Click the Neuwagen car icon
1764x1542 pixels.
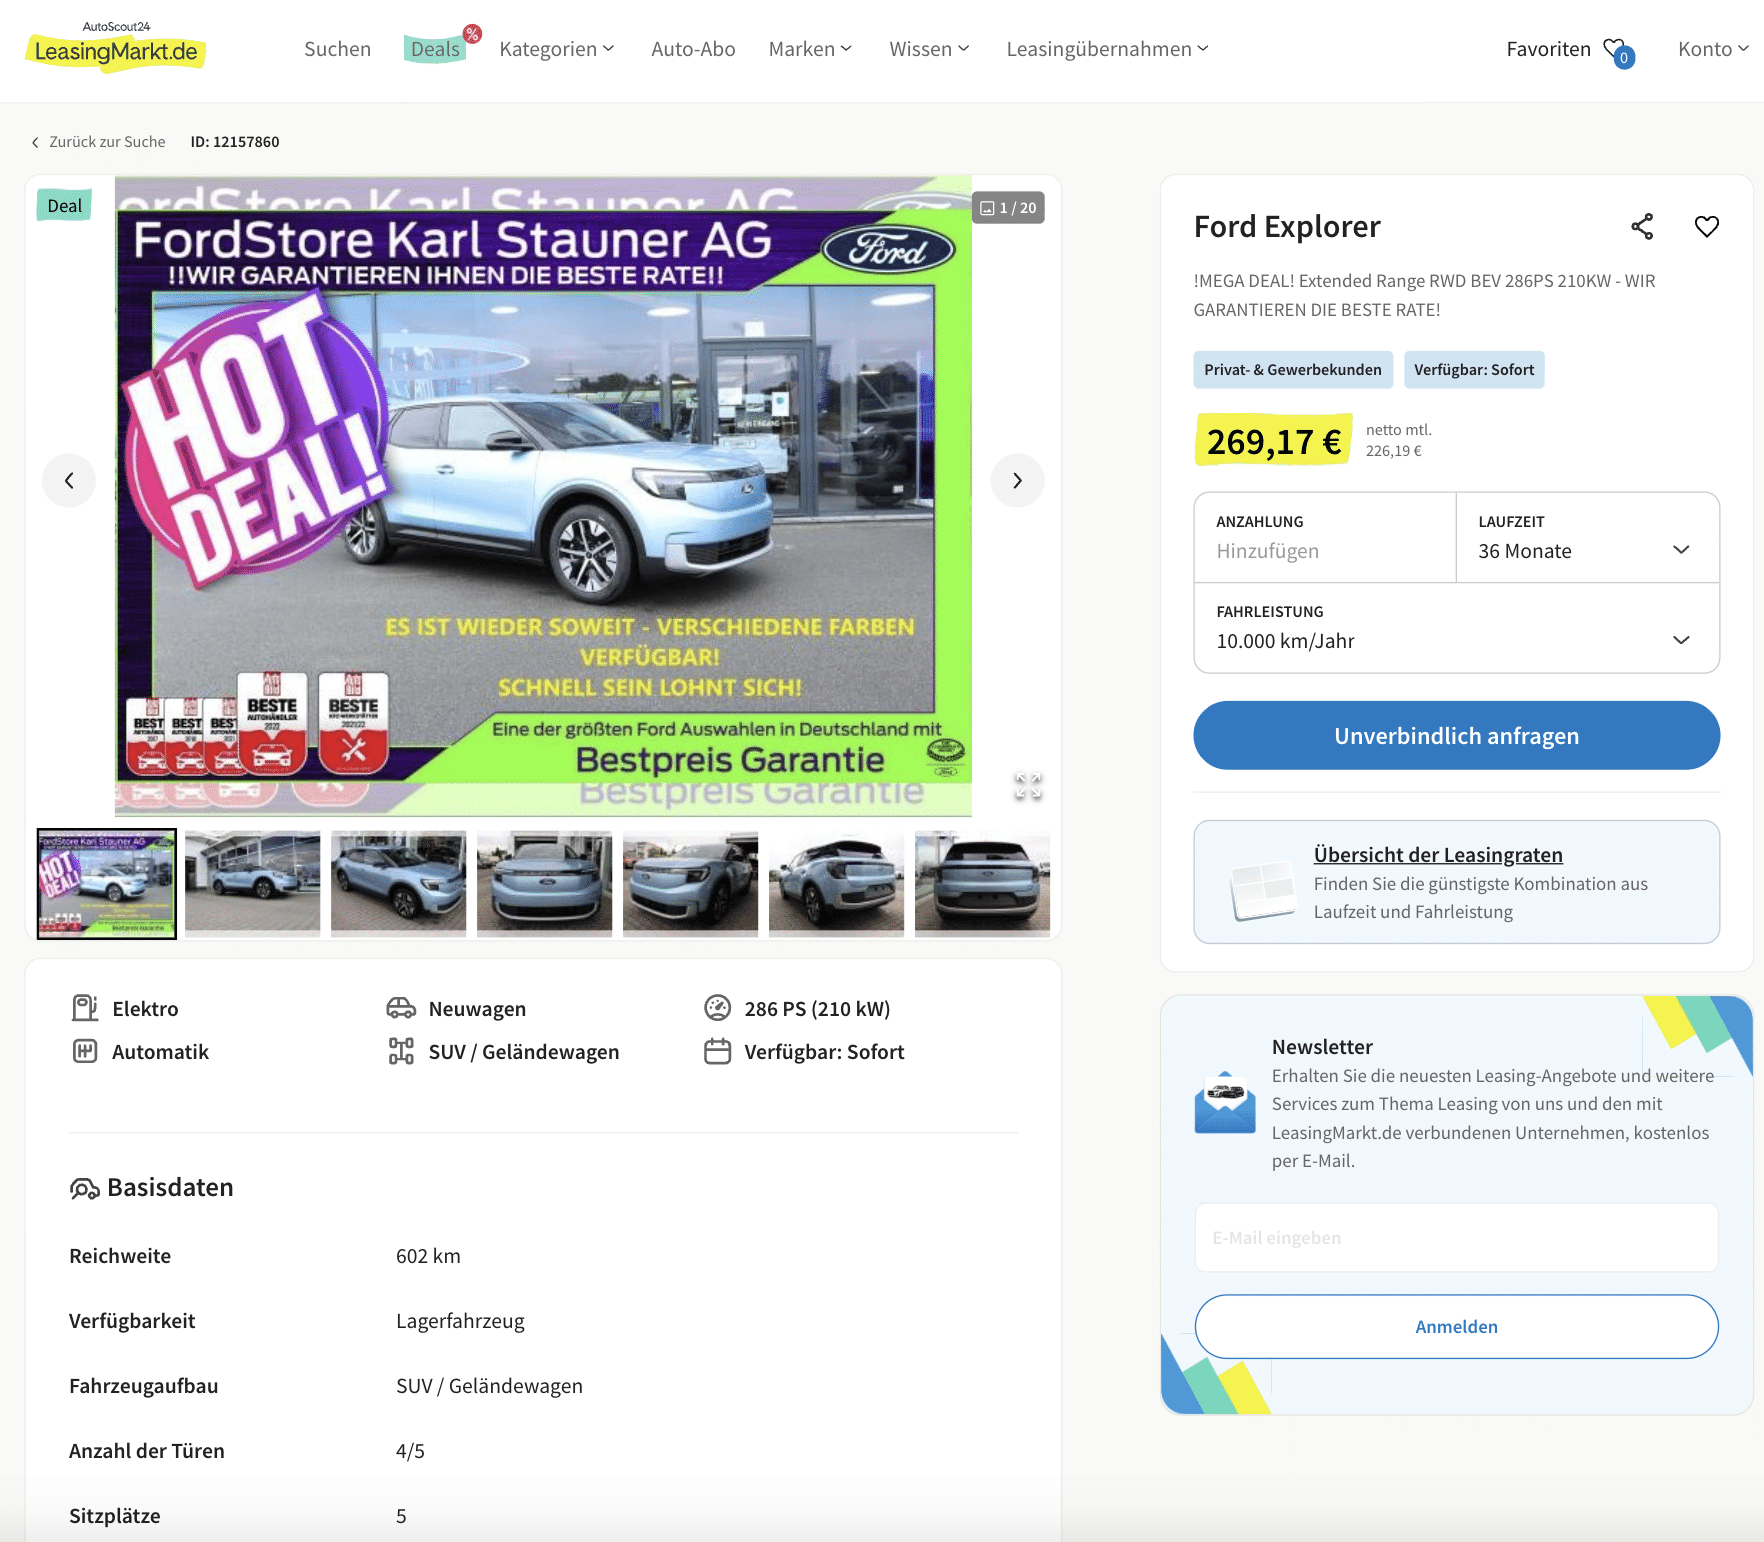click(401, 1008)
